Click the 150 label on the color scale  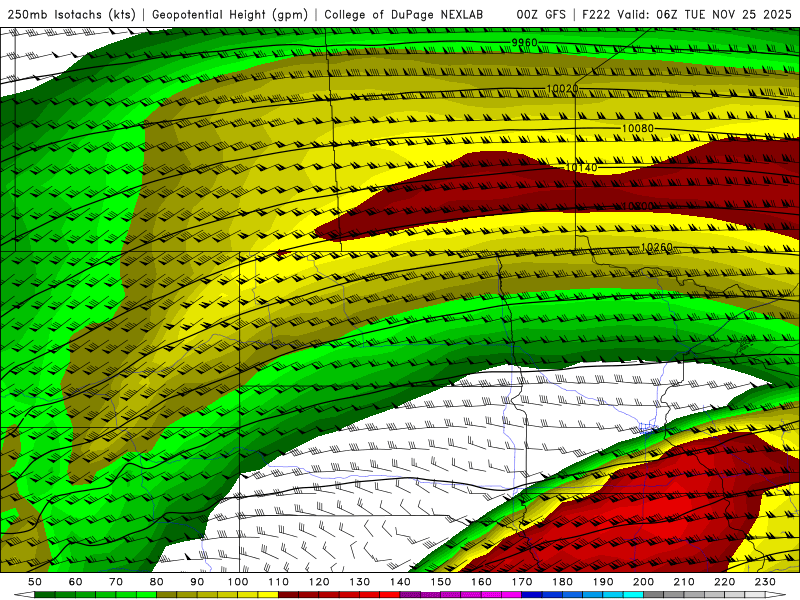(x=441, y=582)
